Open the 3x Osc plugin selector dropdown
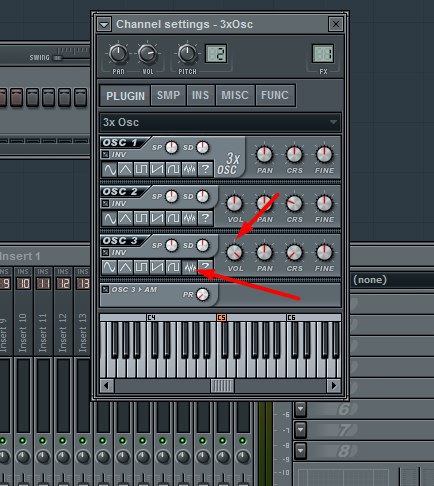 coord(220,122)
